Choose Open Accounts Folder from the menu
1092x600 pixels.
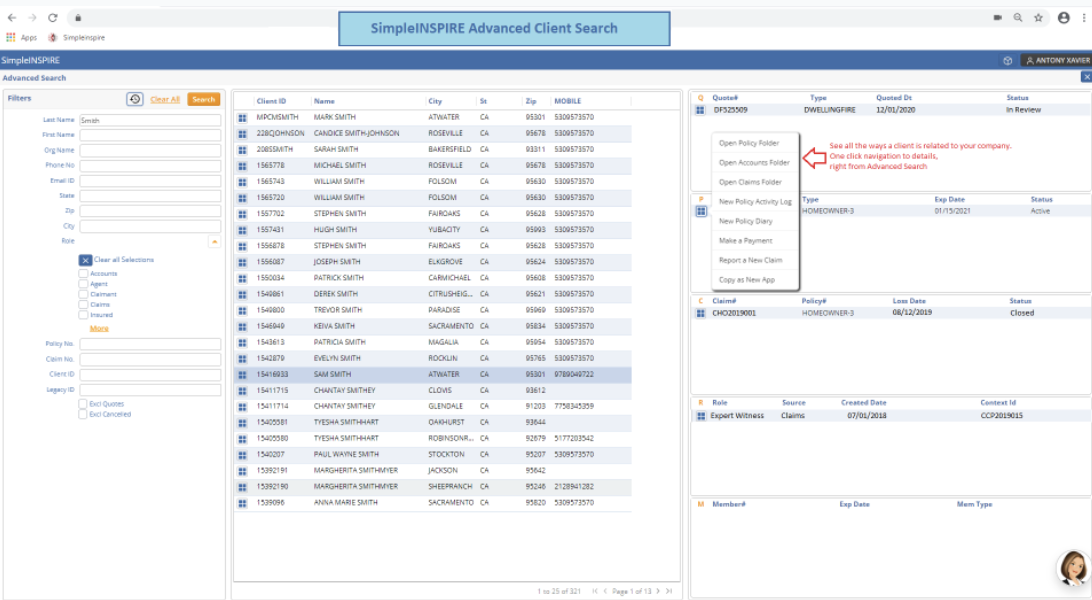(x=754, y=163)
